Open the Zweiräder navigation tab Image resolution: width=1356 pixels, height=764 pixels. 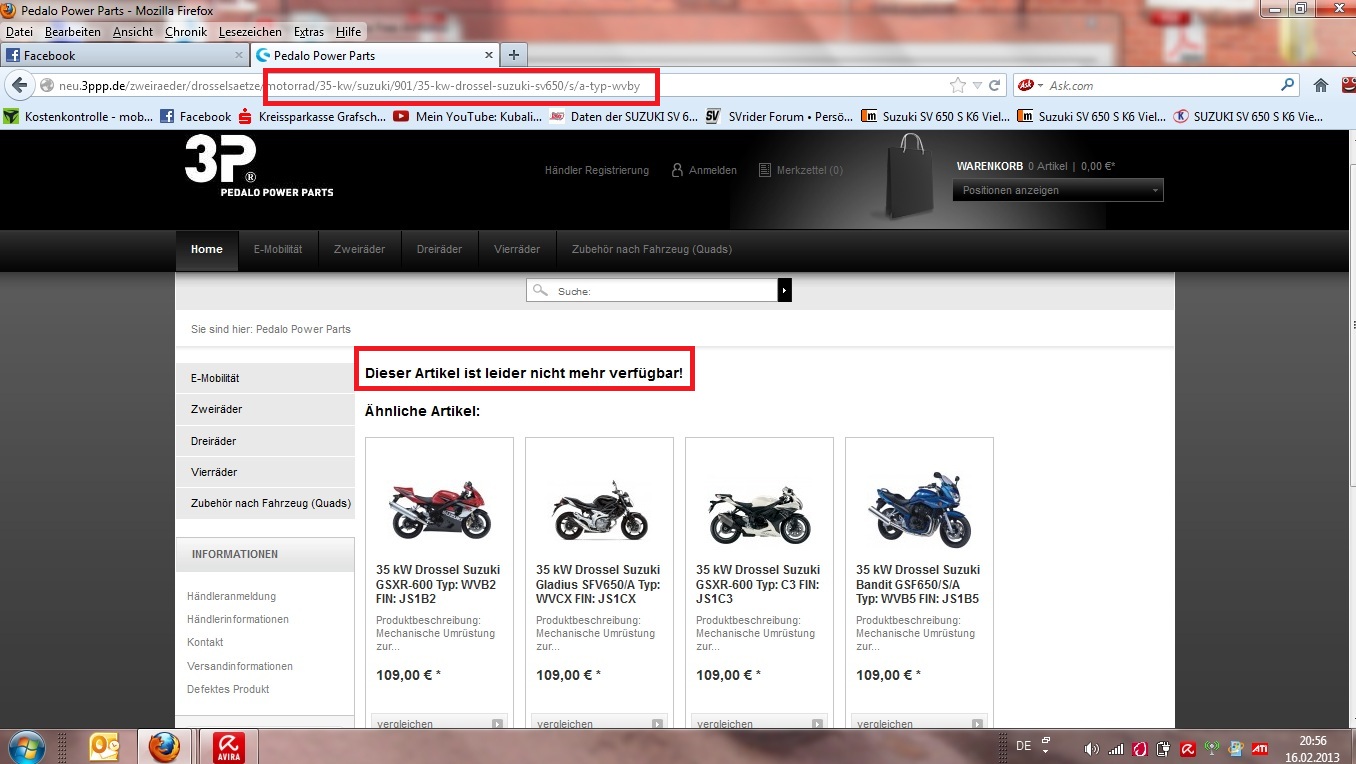[359, 249]
